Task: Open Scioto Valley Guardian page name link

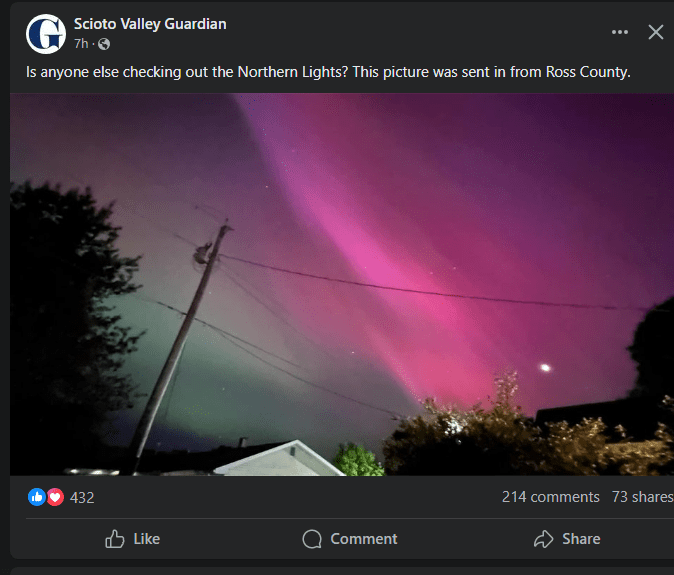Action: (150, 24)
